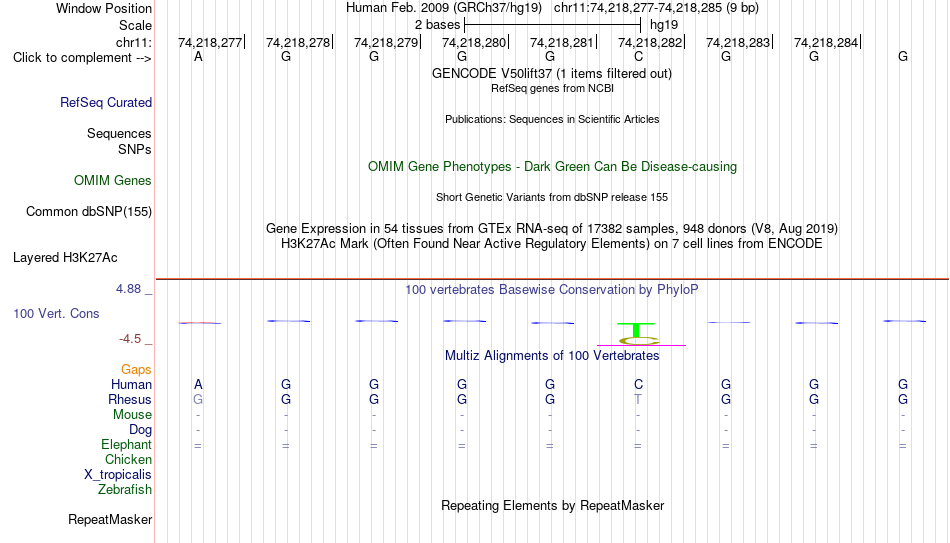Click the 74,218,277 position marker
Image resolution: width=950 pixels, height=543 pixels.
(210, 42)
